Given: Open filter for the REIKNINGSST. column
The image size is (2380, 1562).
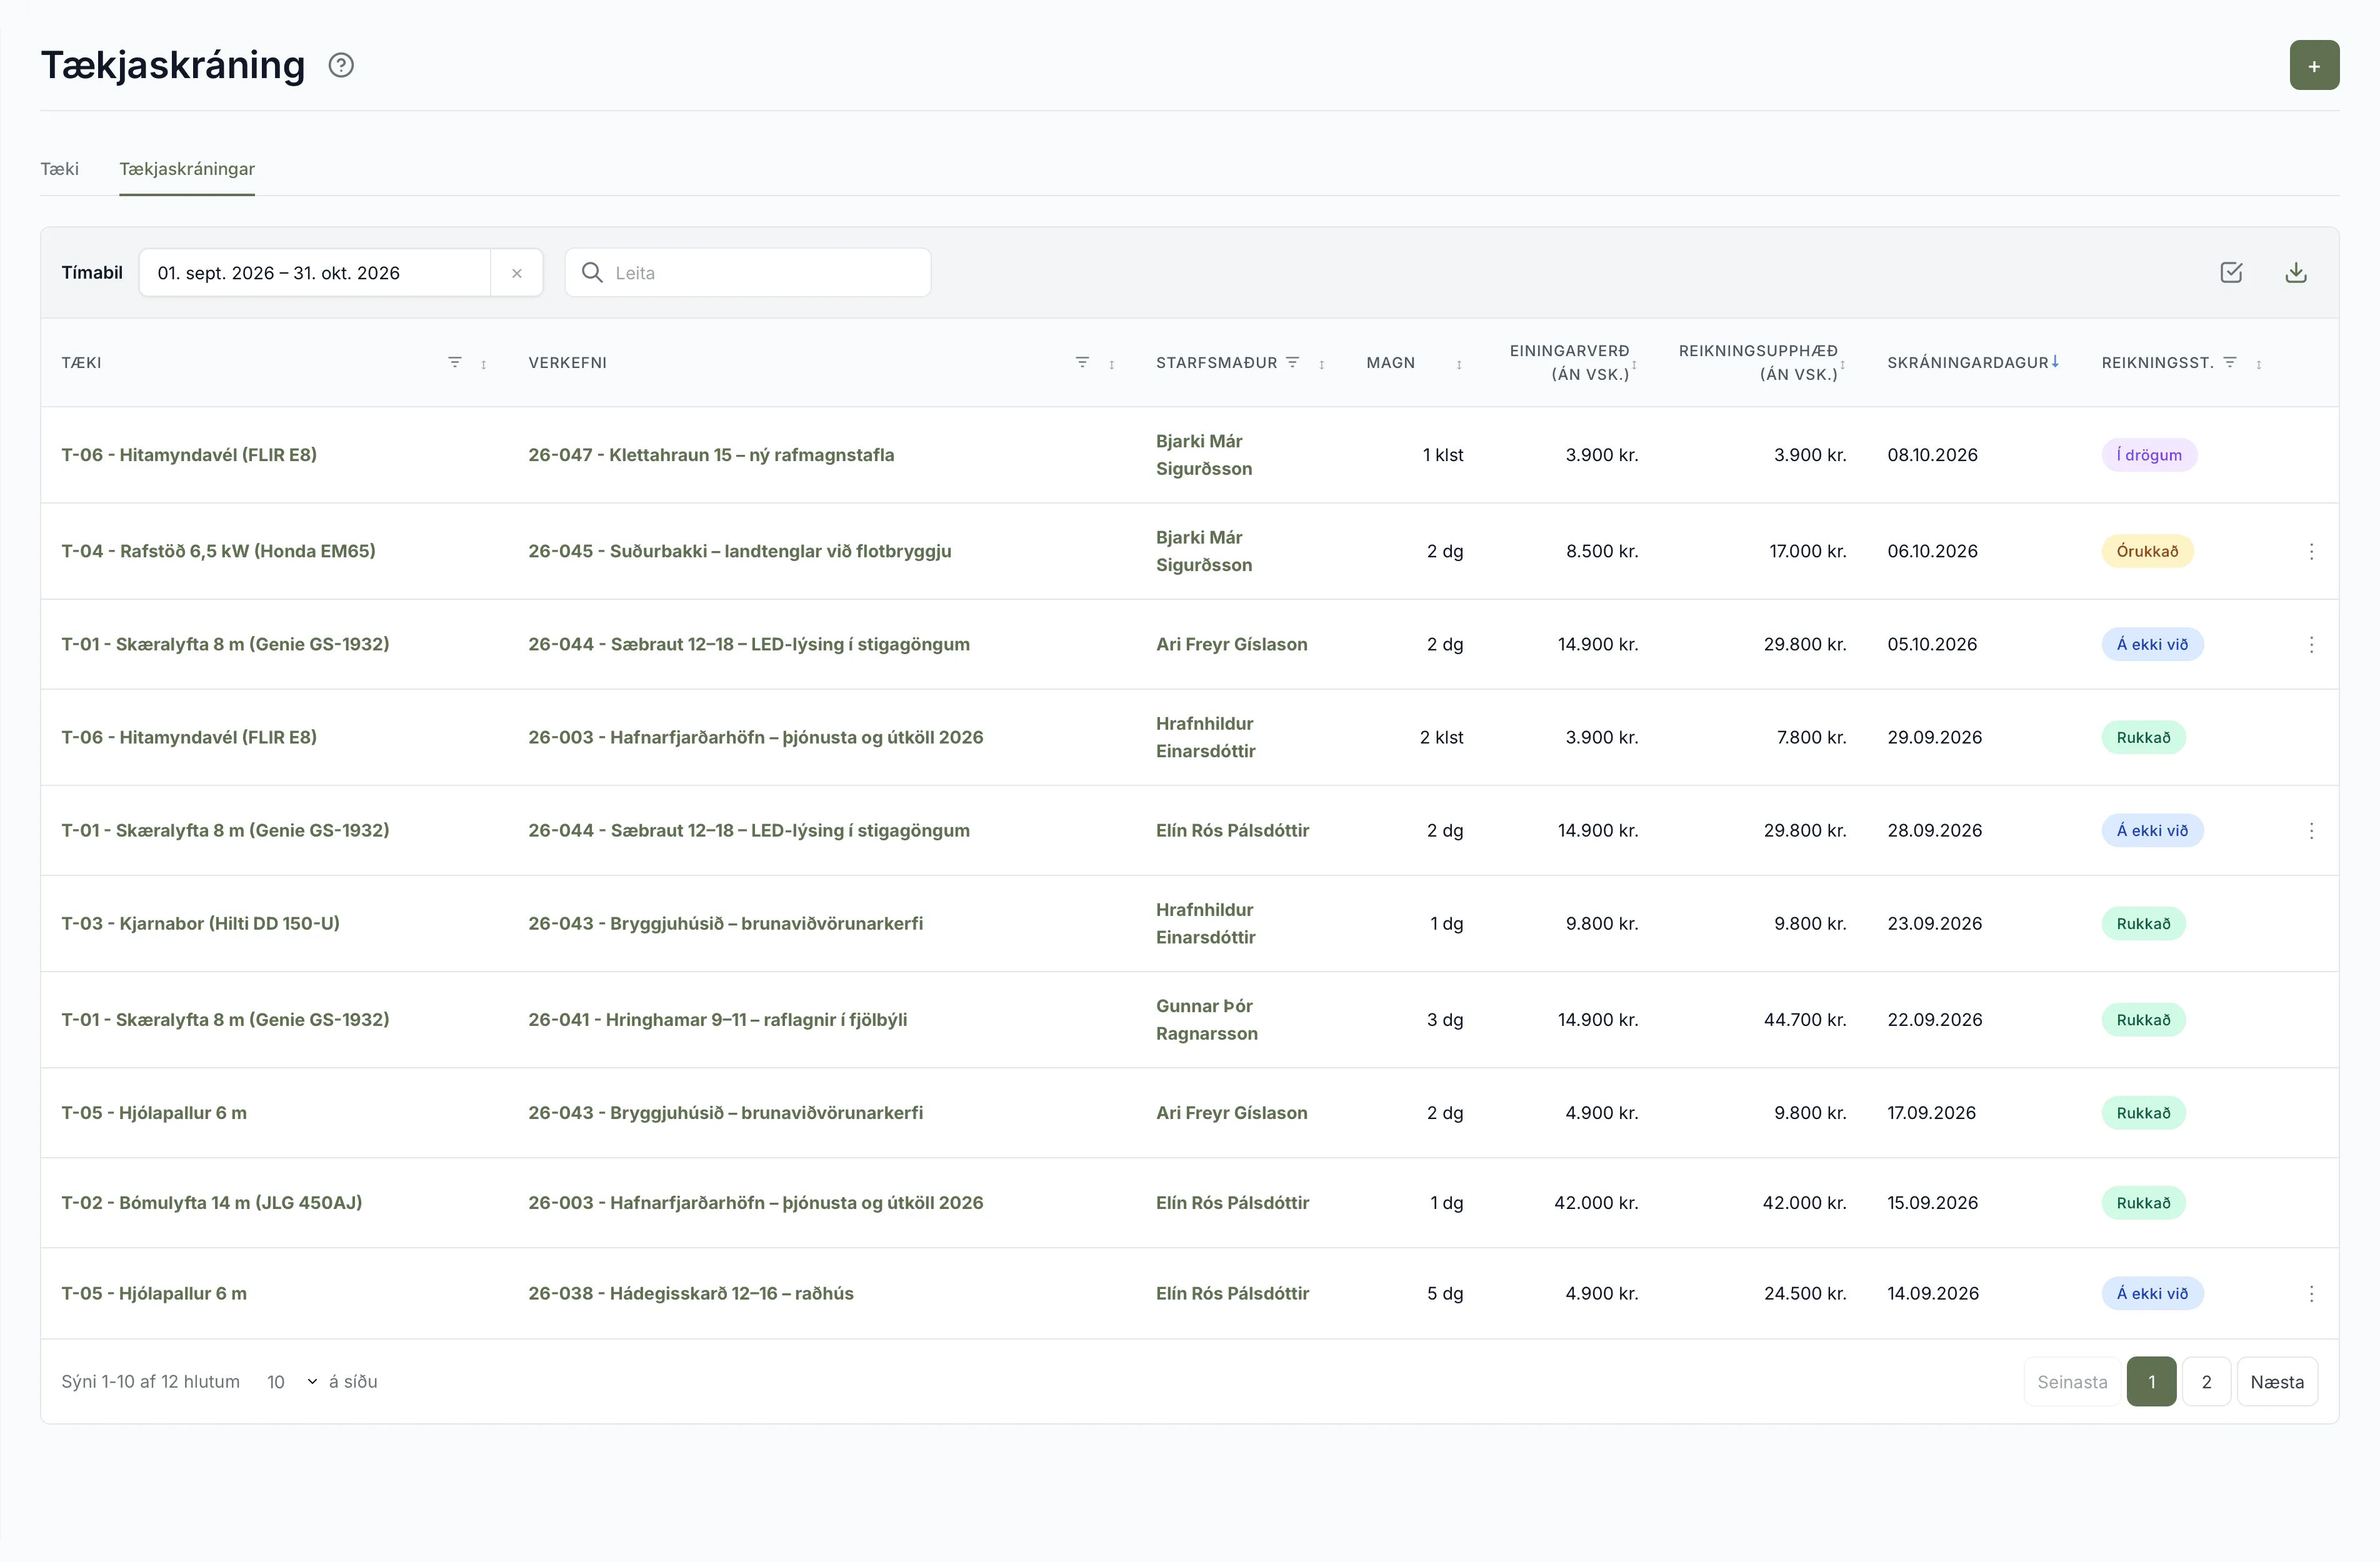Looking at the screenshot, I should [x=2230, y=362].
